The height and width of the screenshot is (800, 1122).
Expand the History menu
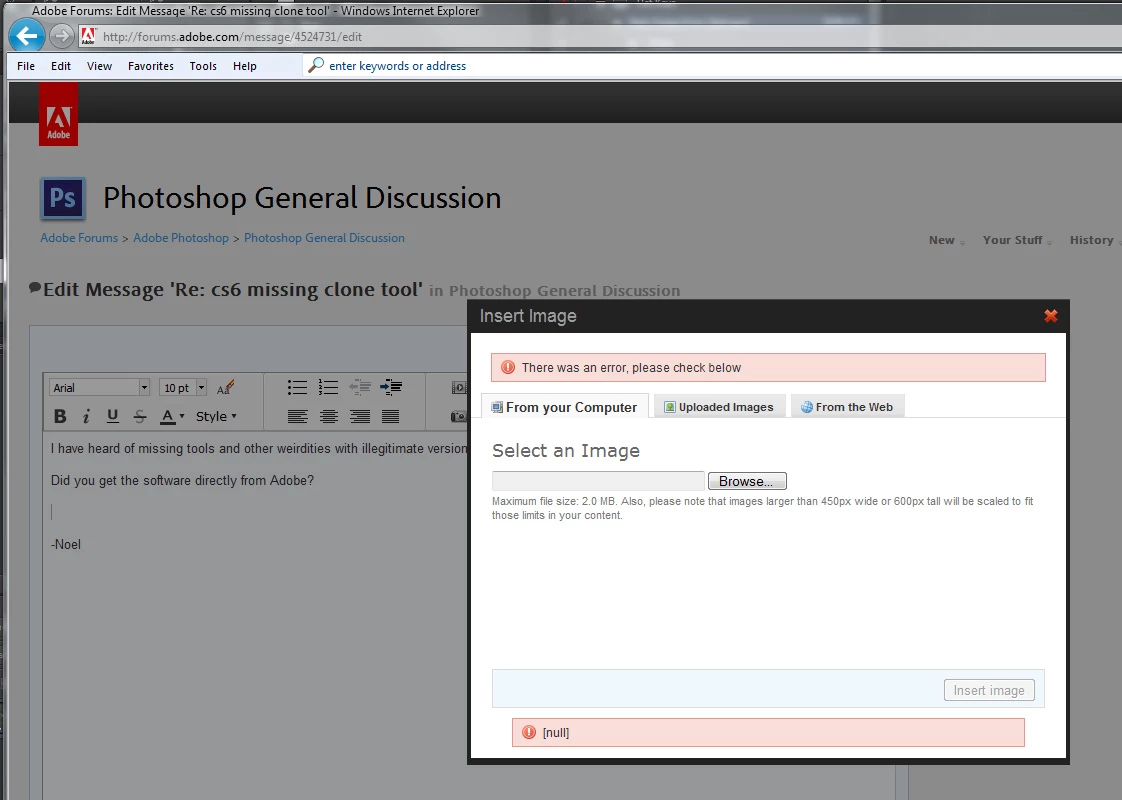click(x=1095, y=240)
